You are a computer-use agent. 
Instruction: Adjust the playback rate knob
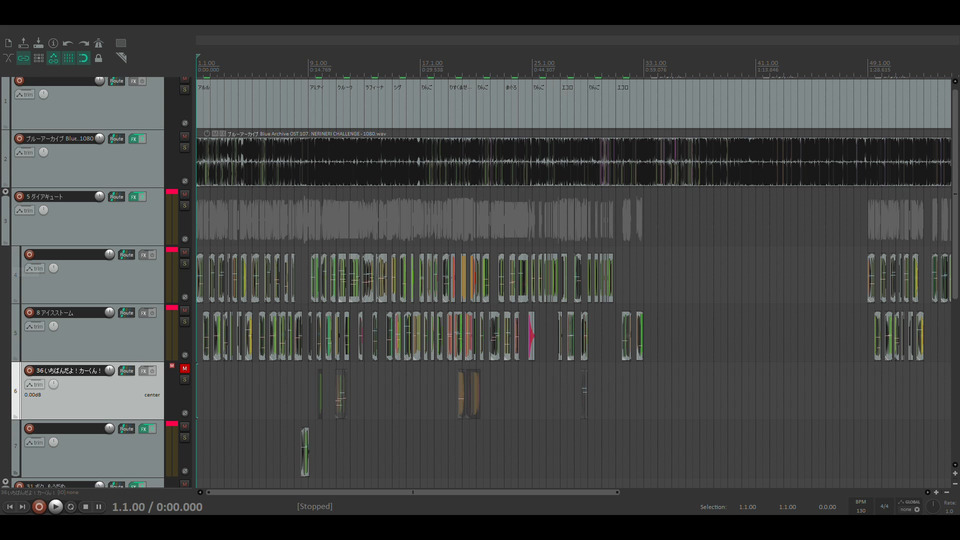tap(932, 506)
